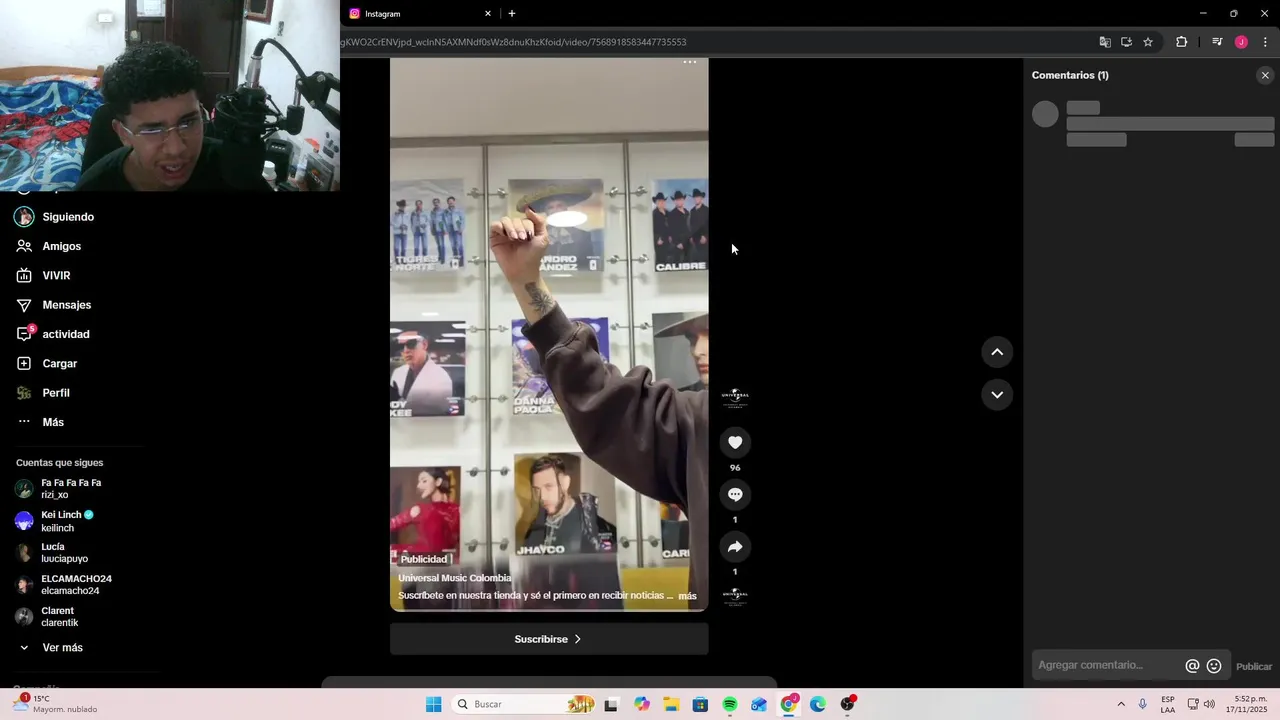Open the Siguiendo feed in the sidebar
Viewport: 1280px width, 720px height.
click(70, 217)
